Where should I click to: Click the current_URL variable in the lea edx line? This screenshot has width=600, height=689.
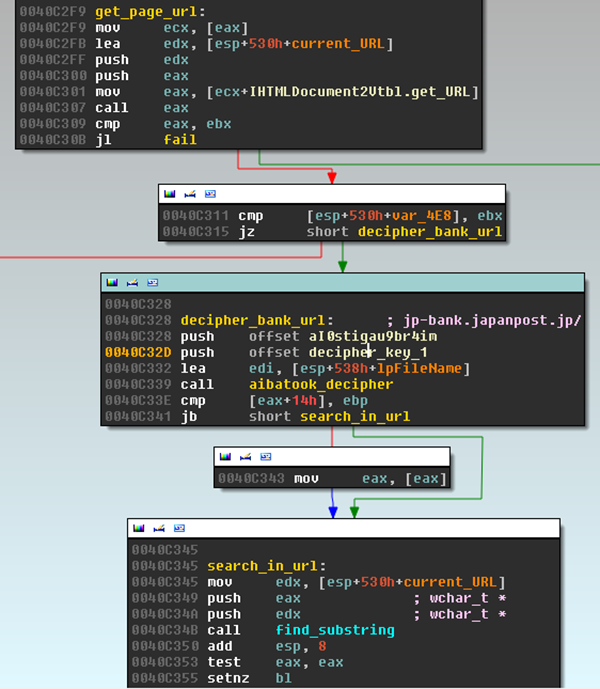point(338,44)
